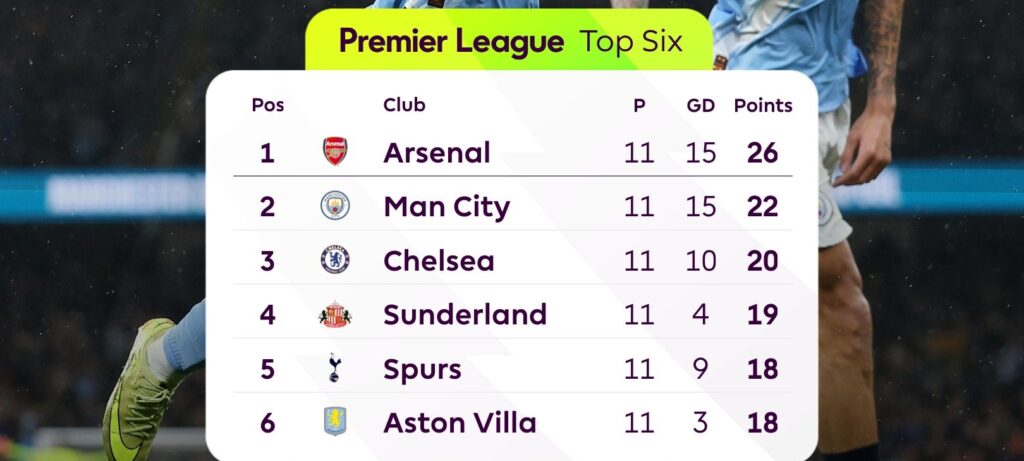1024x461 pixels.
Task: Click the Aston Villa crest
Action: pos(335,422)
